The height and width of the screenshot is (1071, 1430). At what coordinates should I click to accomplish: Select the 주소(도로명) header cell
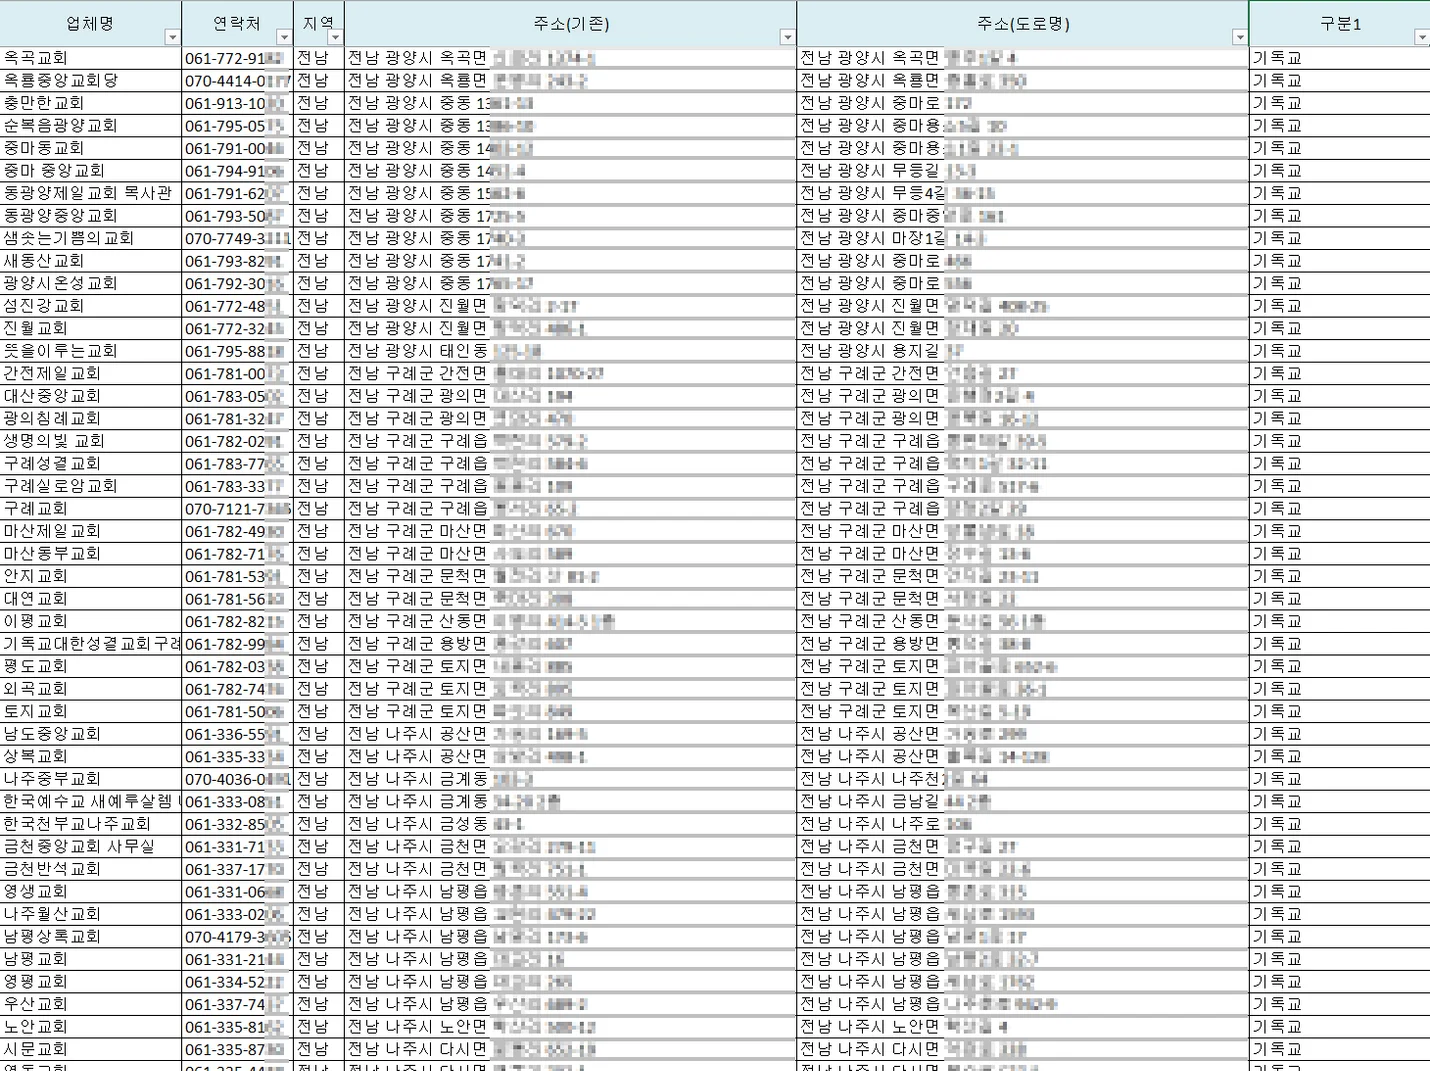[1023, 24]
